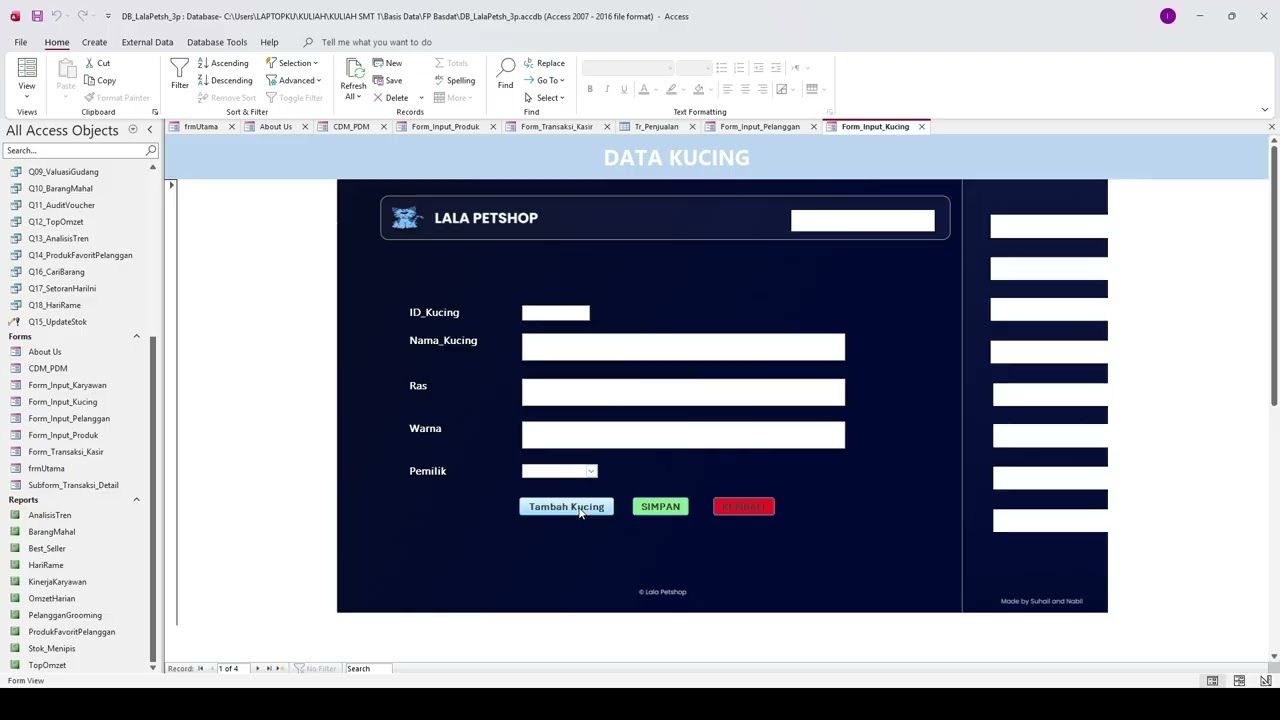The height and width of the screenshot is (720, 1280).
Task: Click the Cut scissors icon
Action: tap(89, 63)
